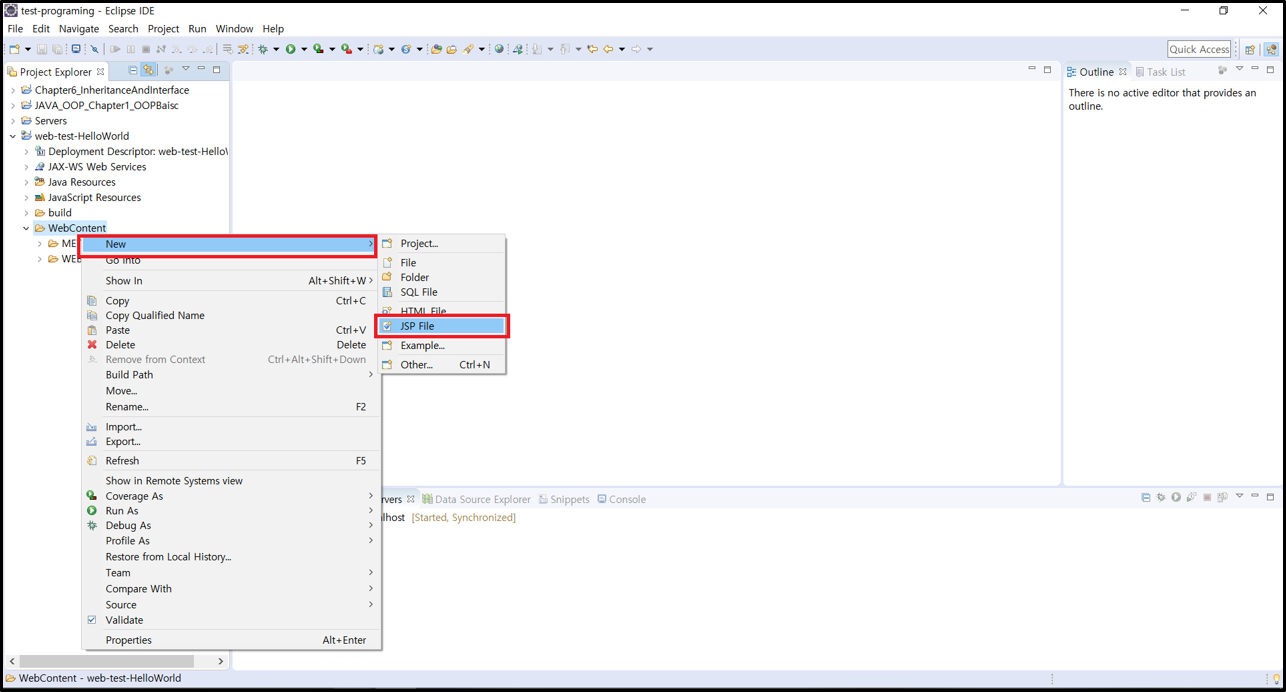This screenshot has width=1286, height=692.
Task: Click Delete in context menu
Action: coord(230,345)
